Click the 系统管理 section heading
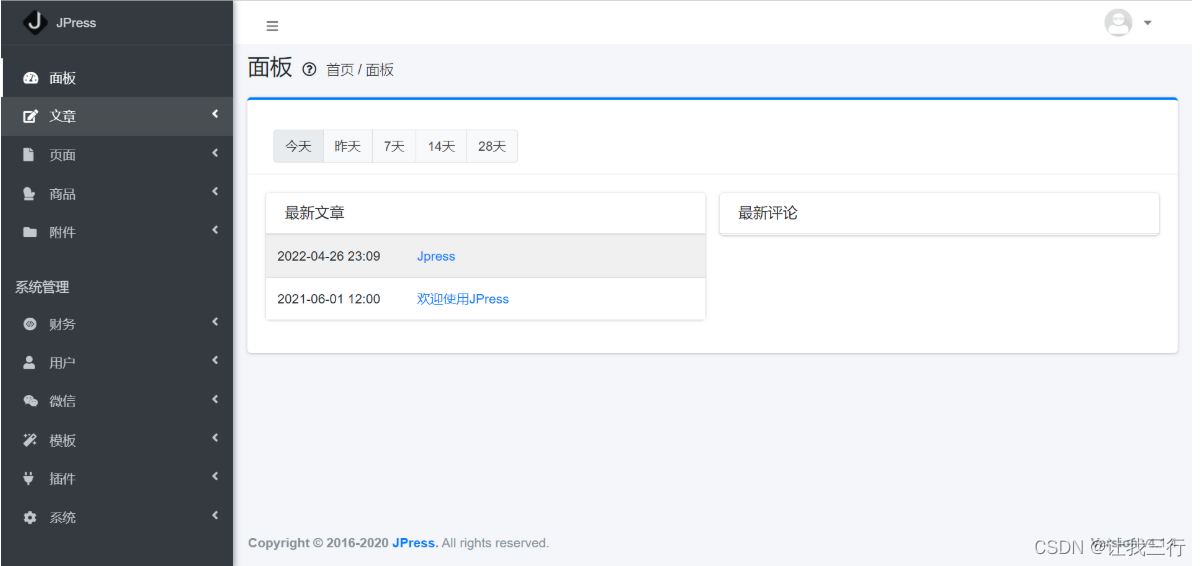The width and height of the screenshot is (1201, 566). [x=42, y=287]
